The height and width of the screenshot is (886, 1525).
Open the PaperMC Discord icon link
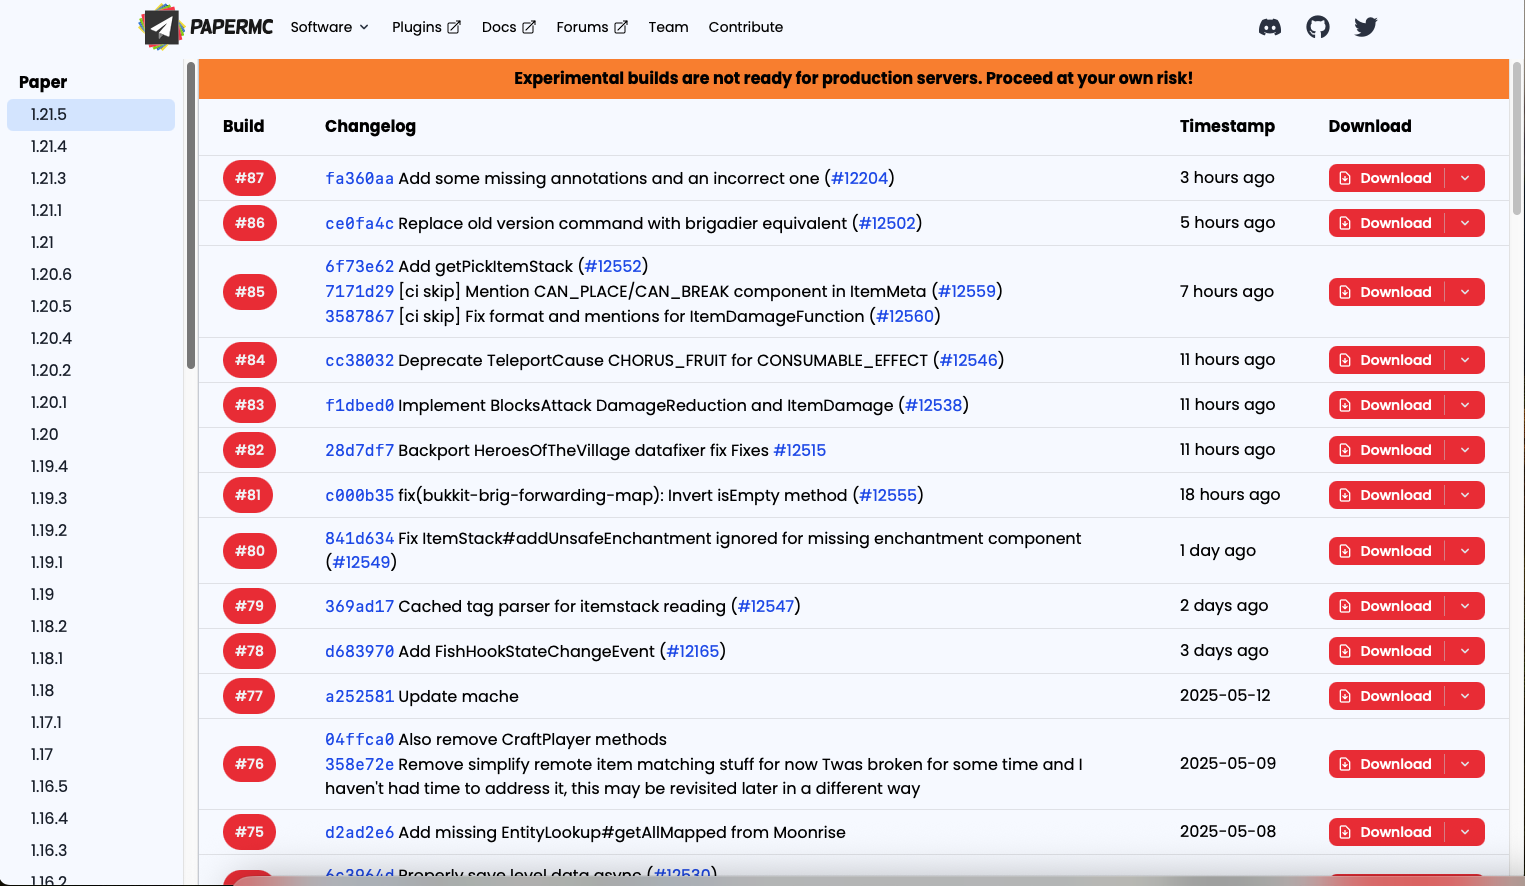click(1270, 27)
